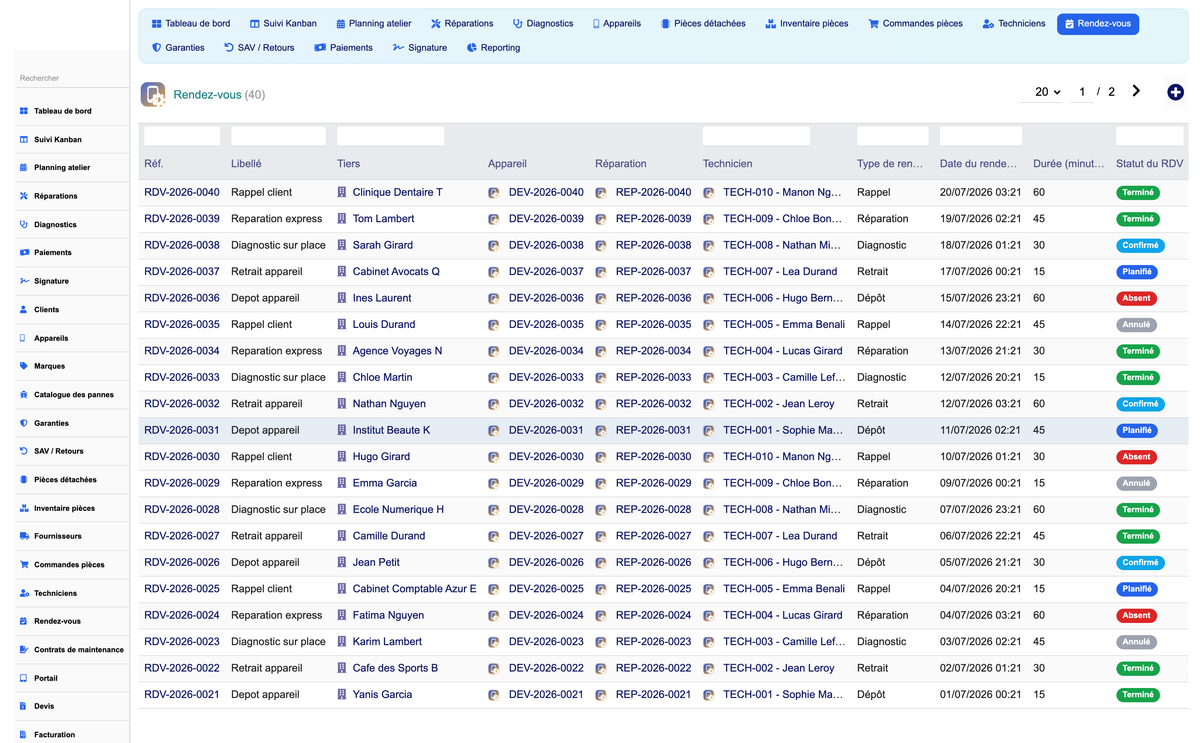1200x743 pixels.
Task: Sort by the Appareil column header
Action: (507, 164)
